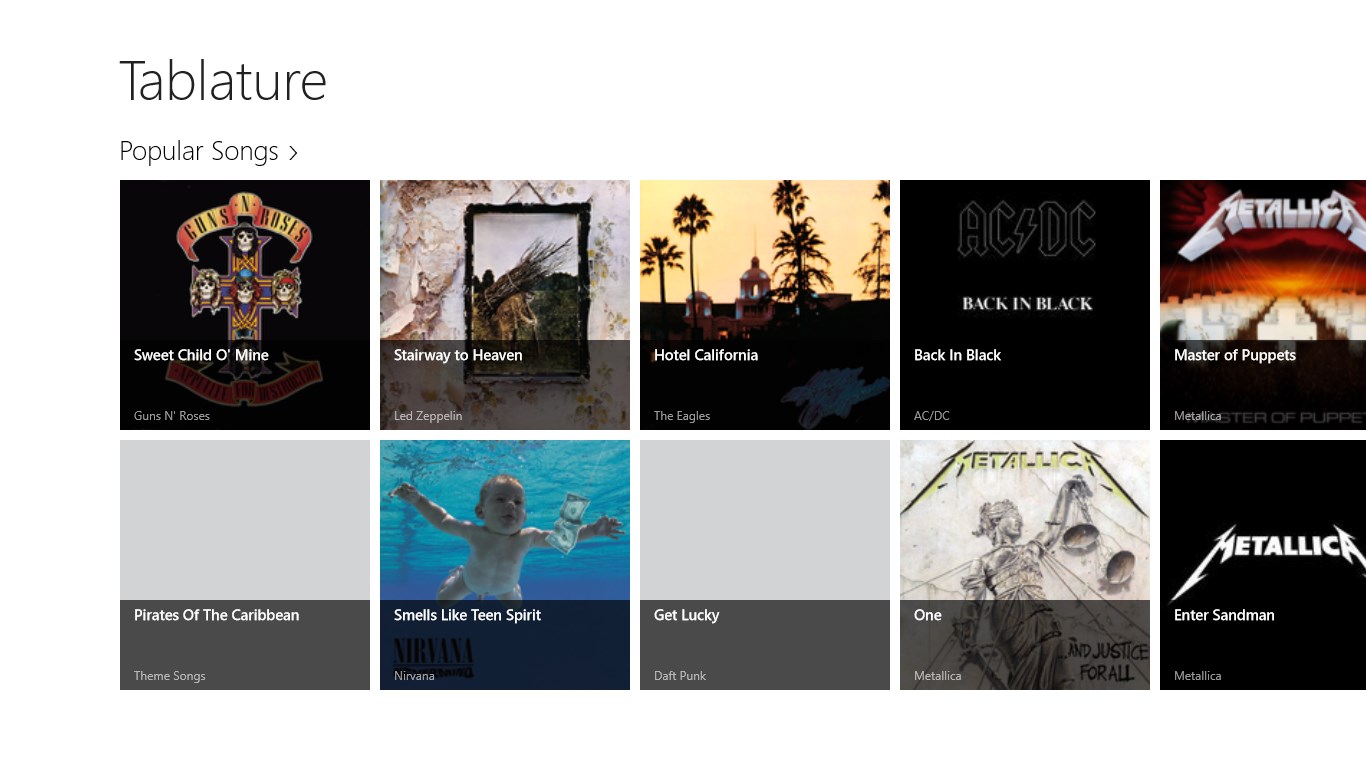Click the AC/DC artist name under Back In Black
Screen dimensions: 1366x768
tap(932, 416)
